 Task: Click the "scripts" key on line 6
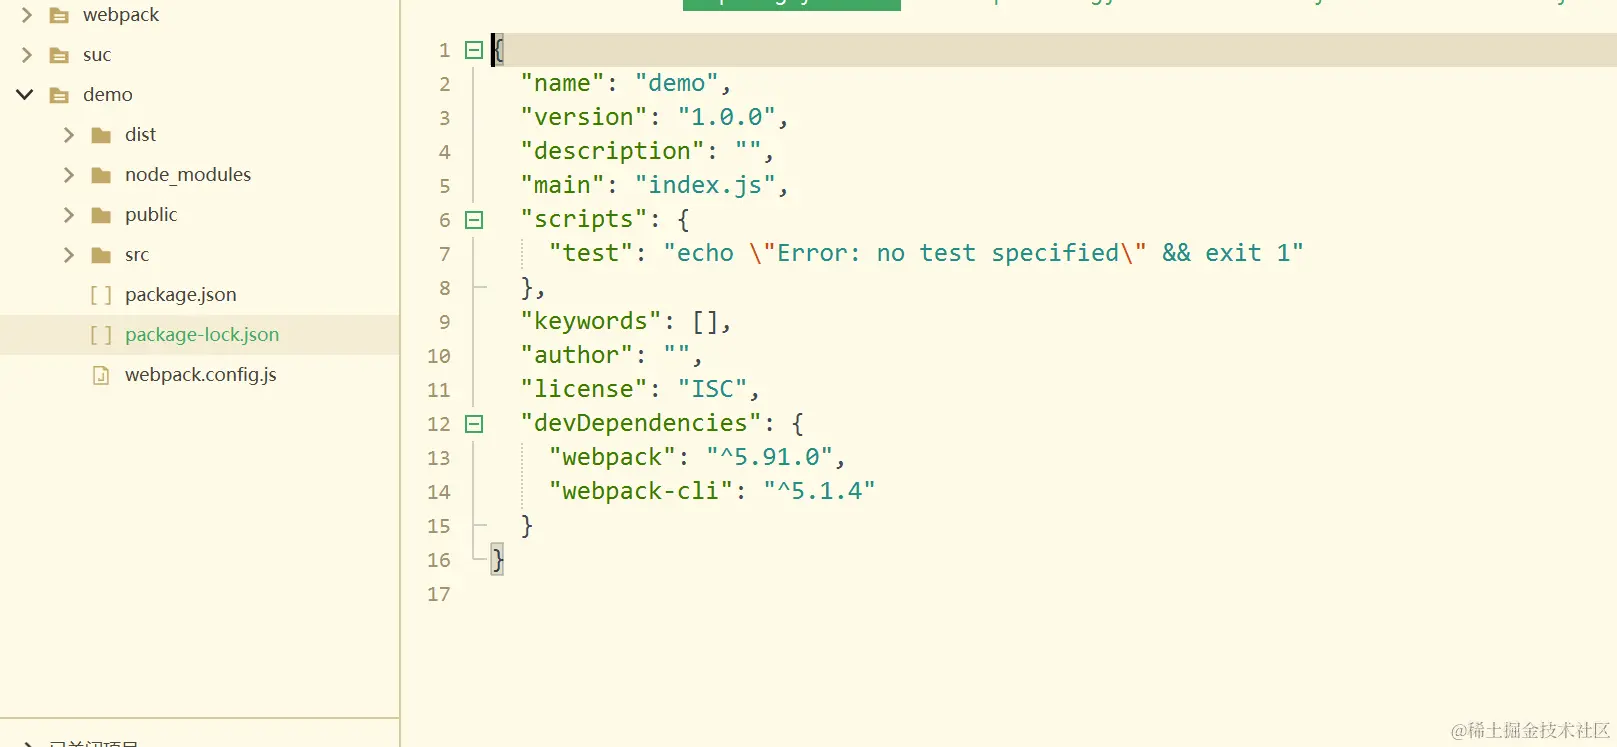click(x=584, y=219)
